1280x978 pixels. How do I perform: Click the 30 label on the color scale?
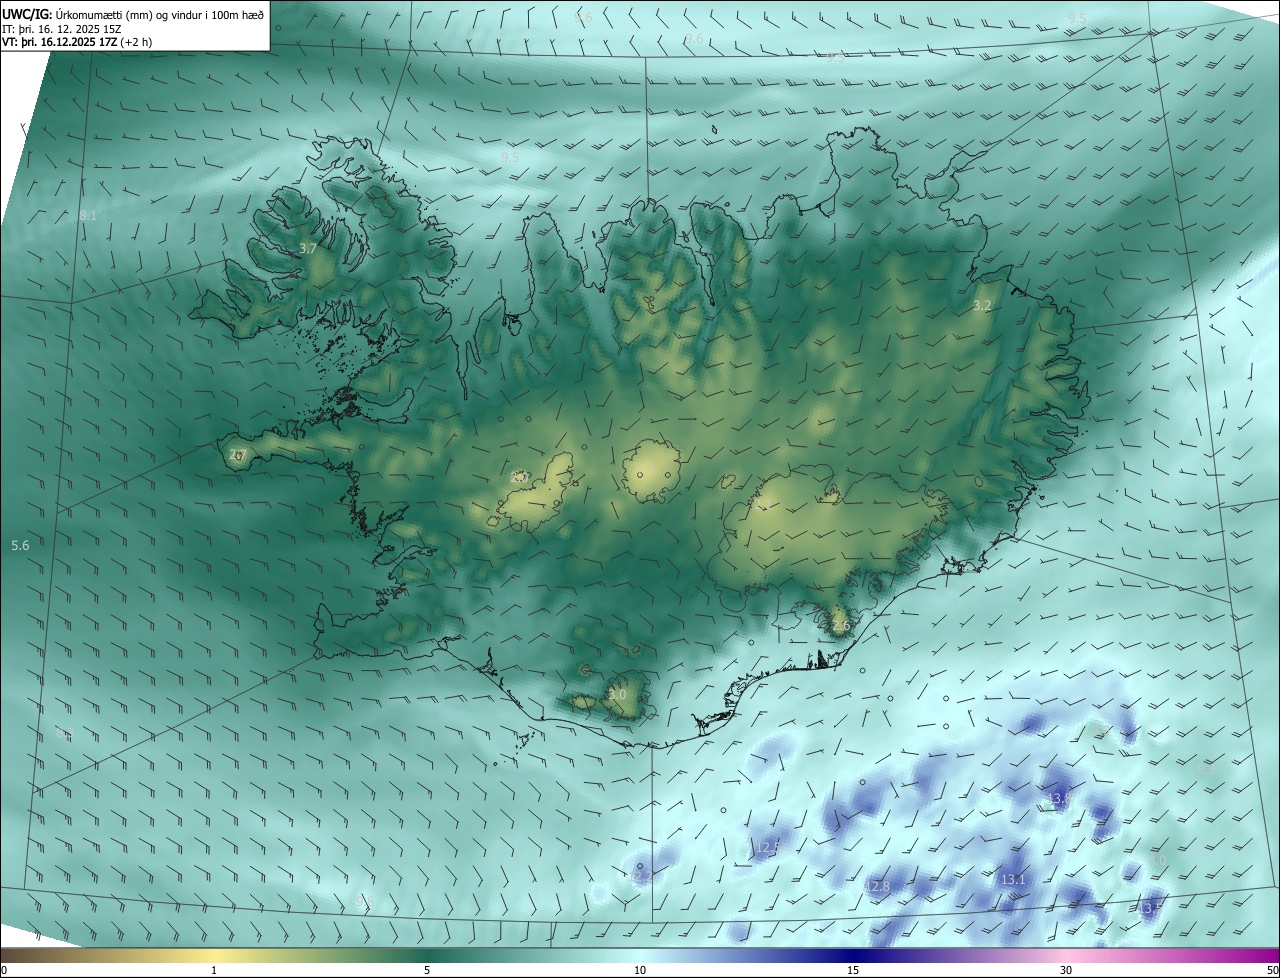(1066, 970)
